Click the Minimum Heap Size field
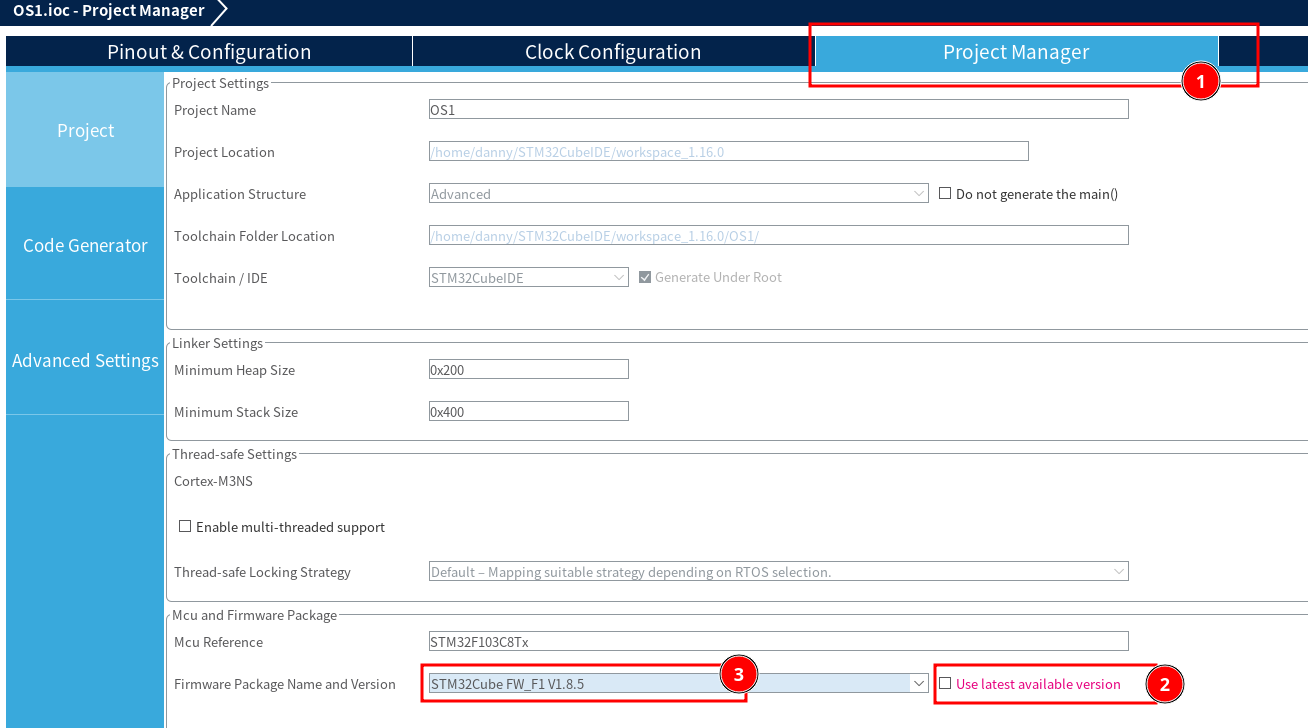The width and height of the screenshot is (1308, 728). (529, 369)
